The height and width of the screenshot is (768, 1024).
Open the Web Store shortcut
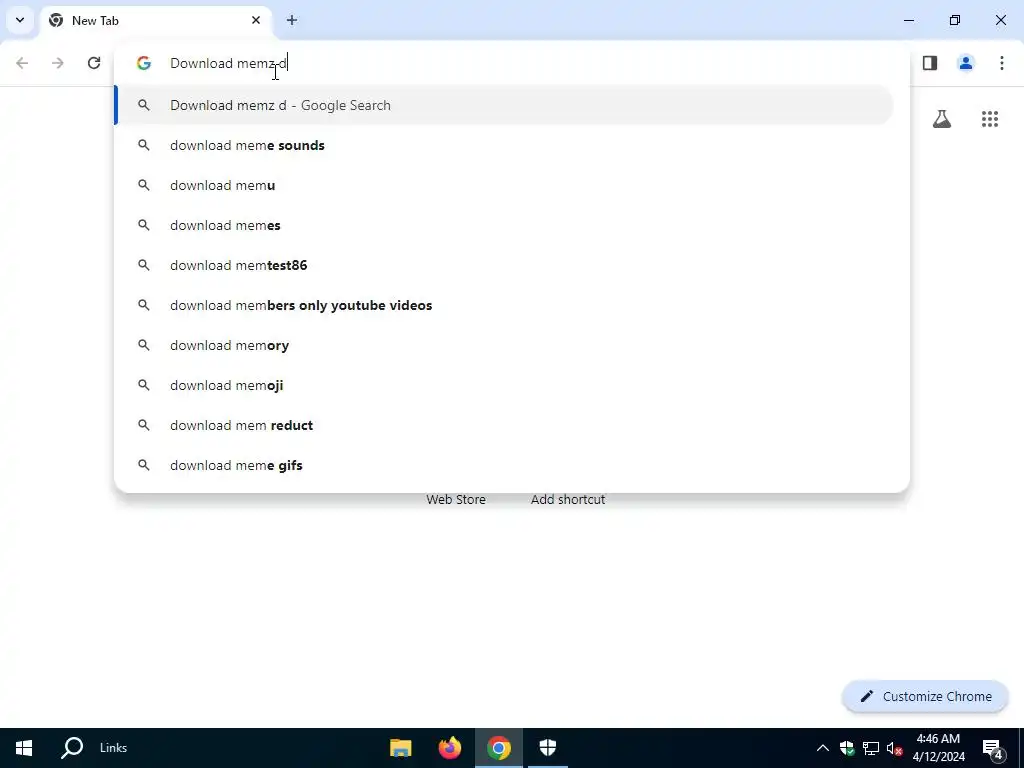point(456,500)
